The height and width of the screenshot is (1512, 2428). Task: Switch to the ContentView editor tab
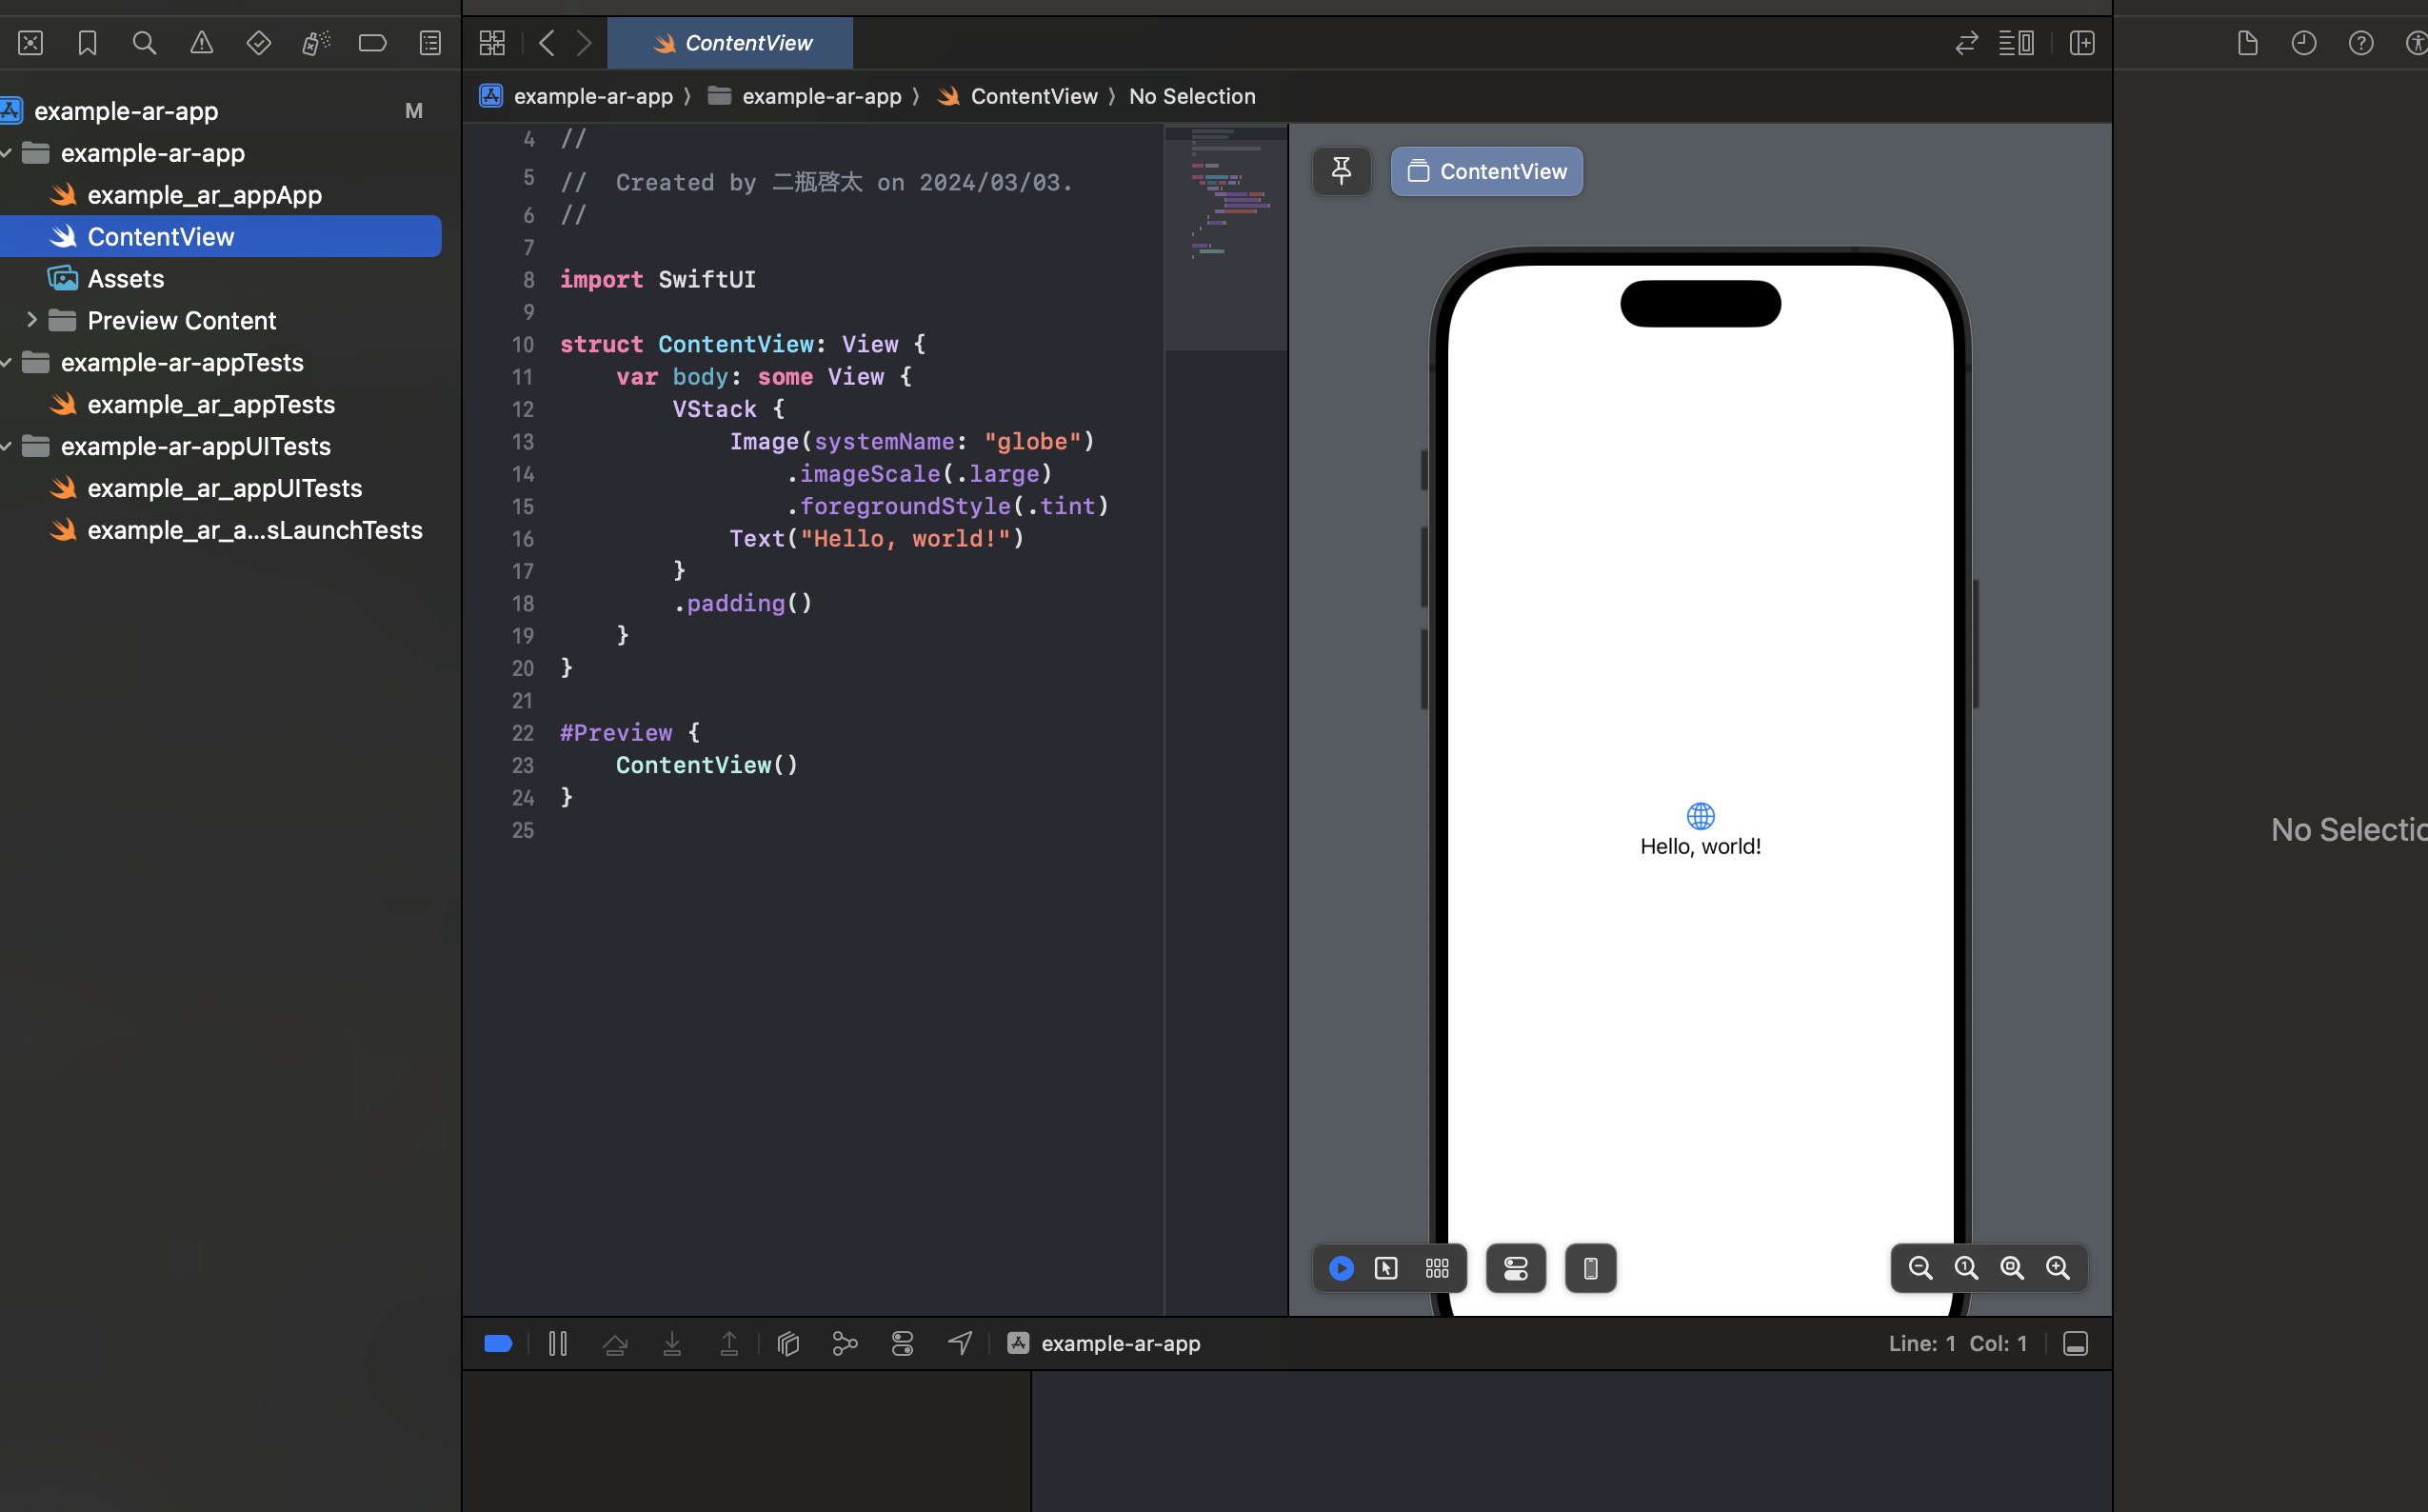point(730,43)
